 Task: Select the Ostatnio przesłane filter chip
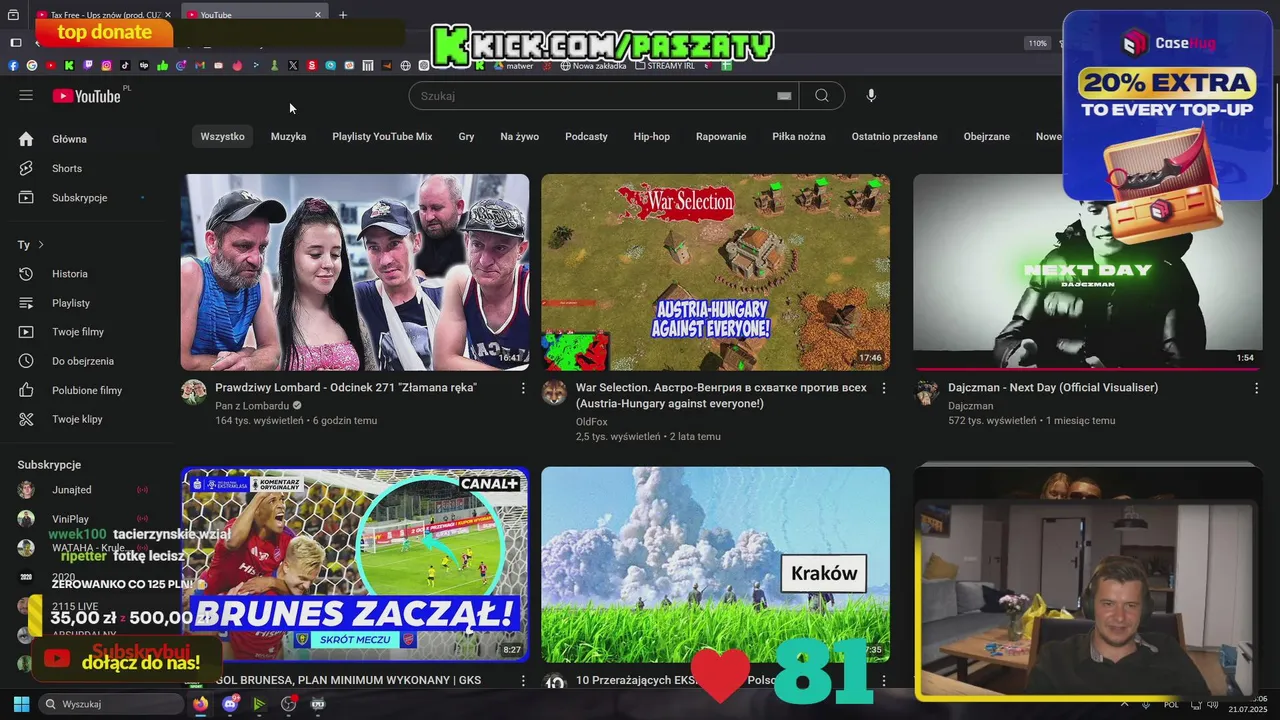tap(895, 136)
